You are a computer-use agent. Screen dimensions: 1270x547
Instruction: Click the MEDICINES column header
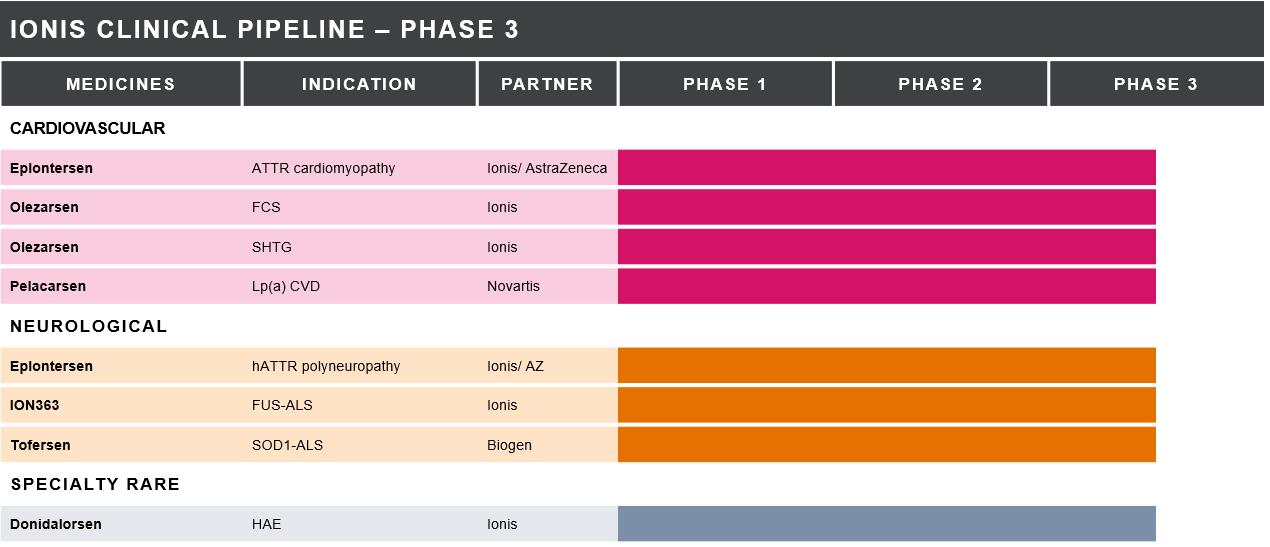pyautogui.click(x=121, y=84)
